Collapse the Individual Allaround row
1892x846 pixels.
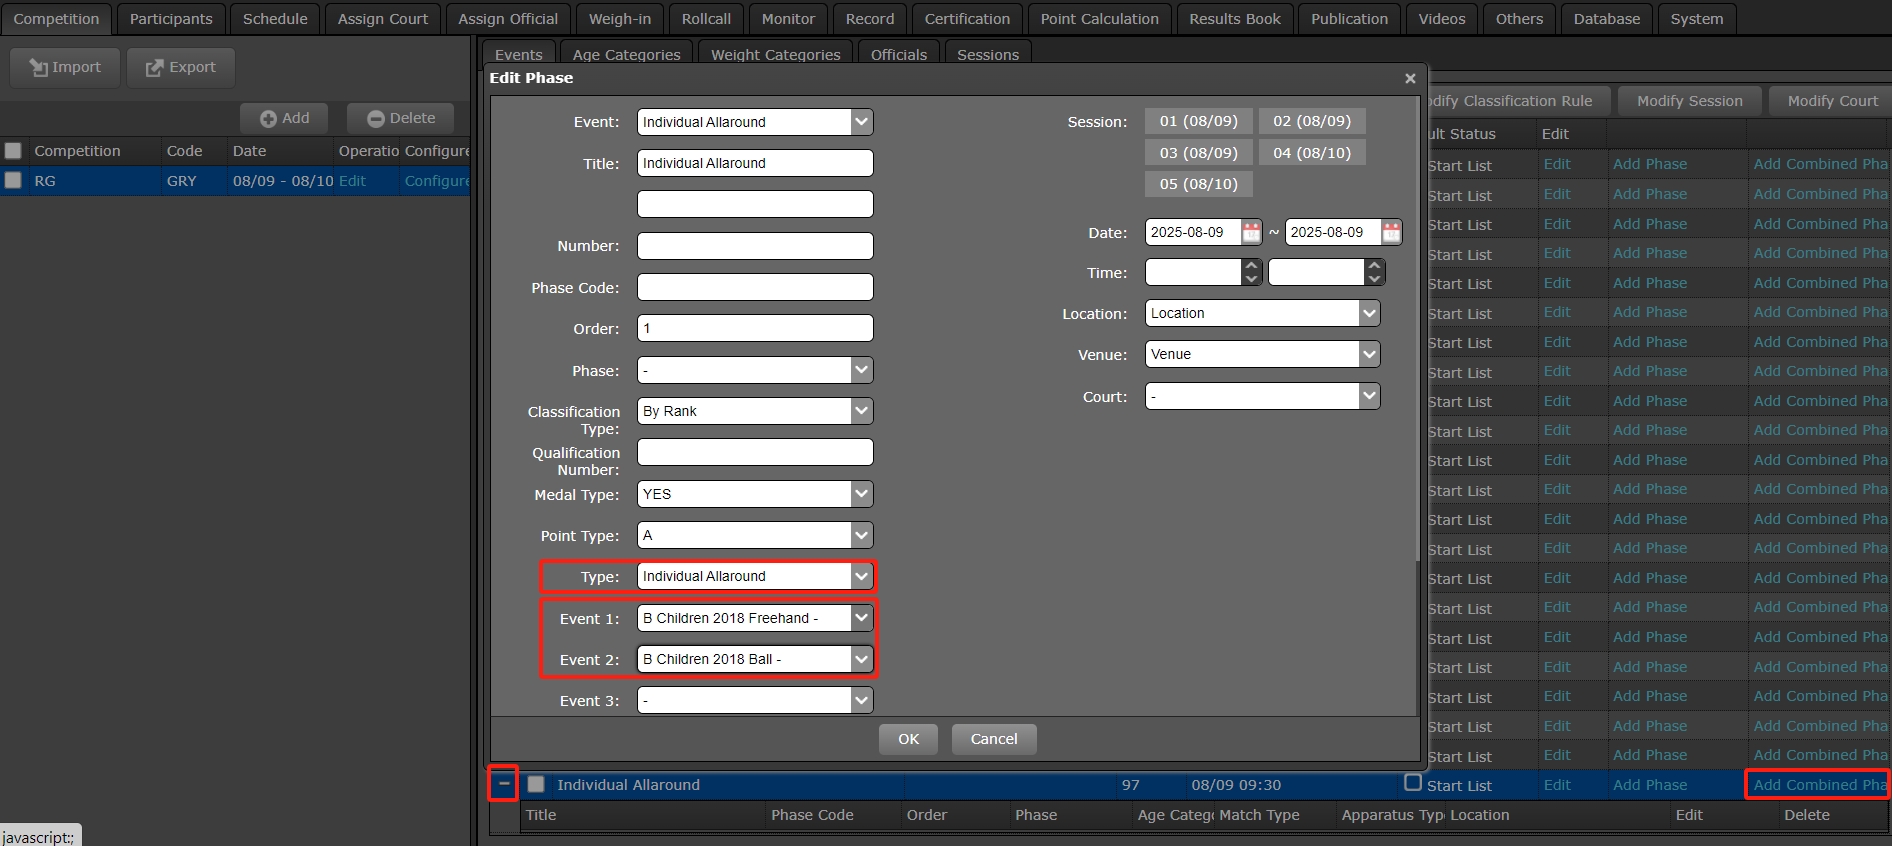503,784
